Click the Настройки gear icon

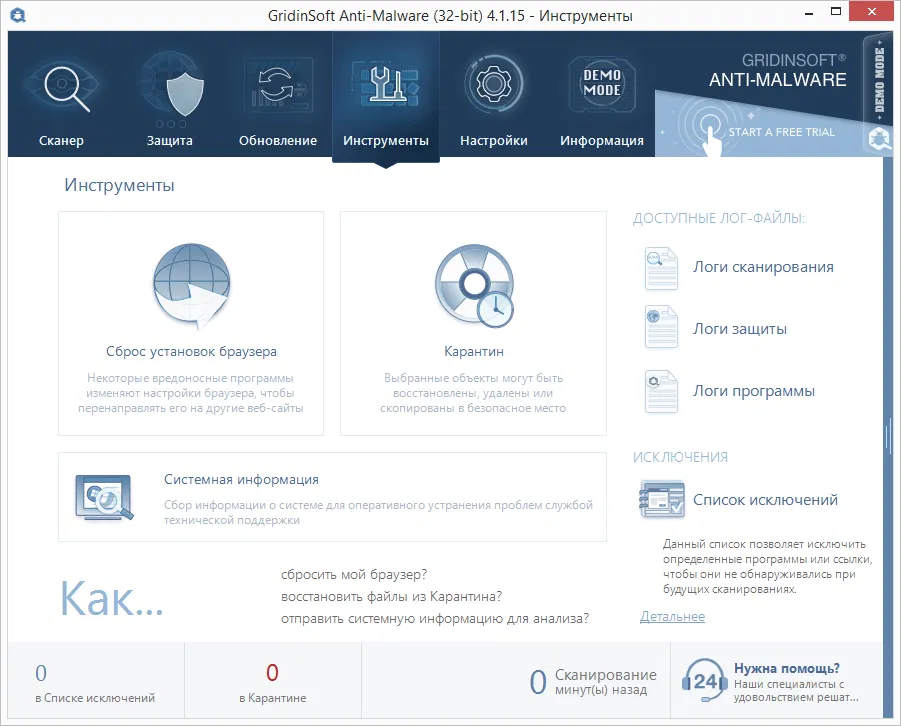[494, 84]
